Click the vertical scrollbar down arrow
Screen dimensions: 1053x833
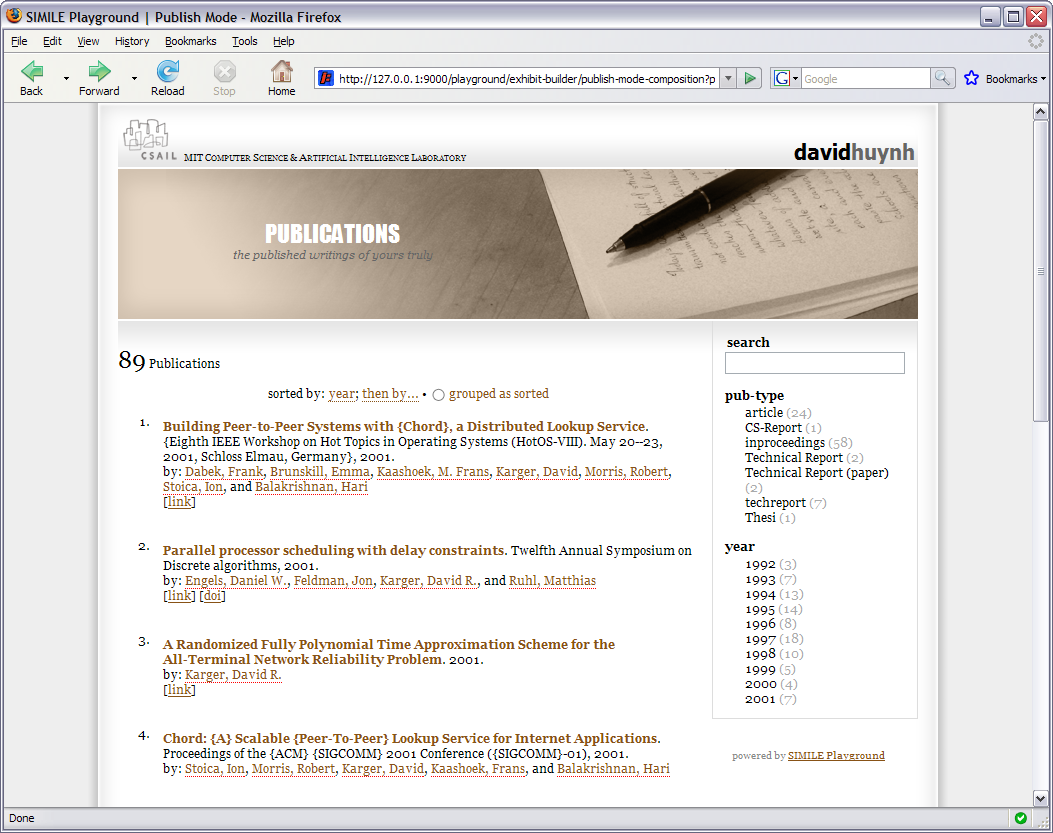point(1040,798)
